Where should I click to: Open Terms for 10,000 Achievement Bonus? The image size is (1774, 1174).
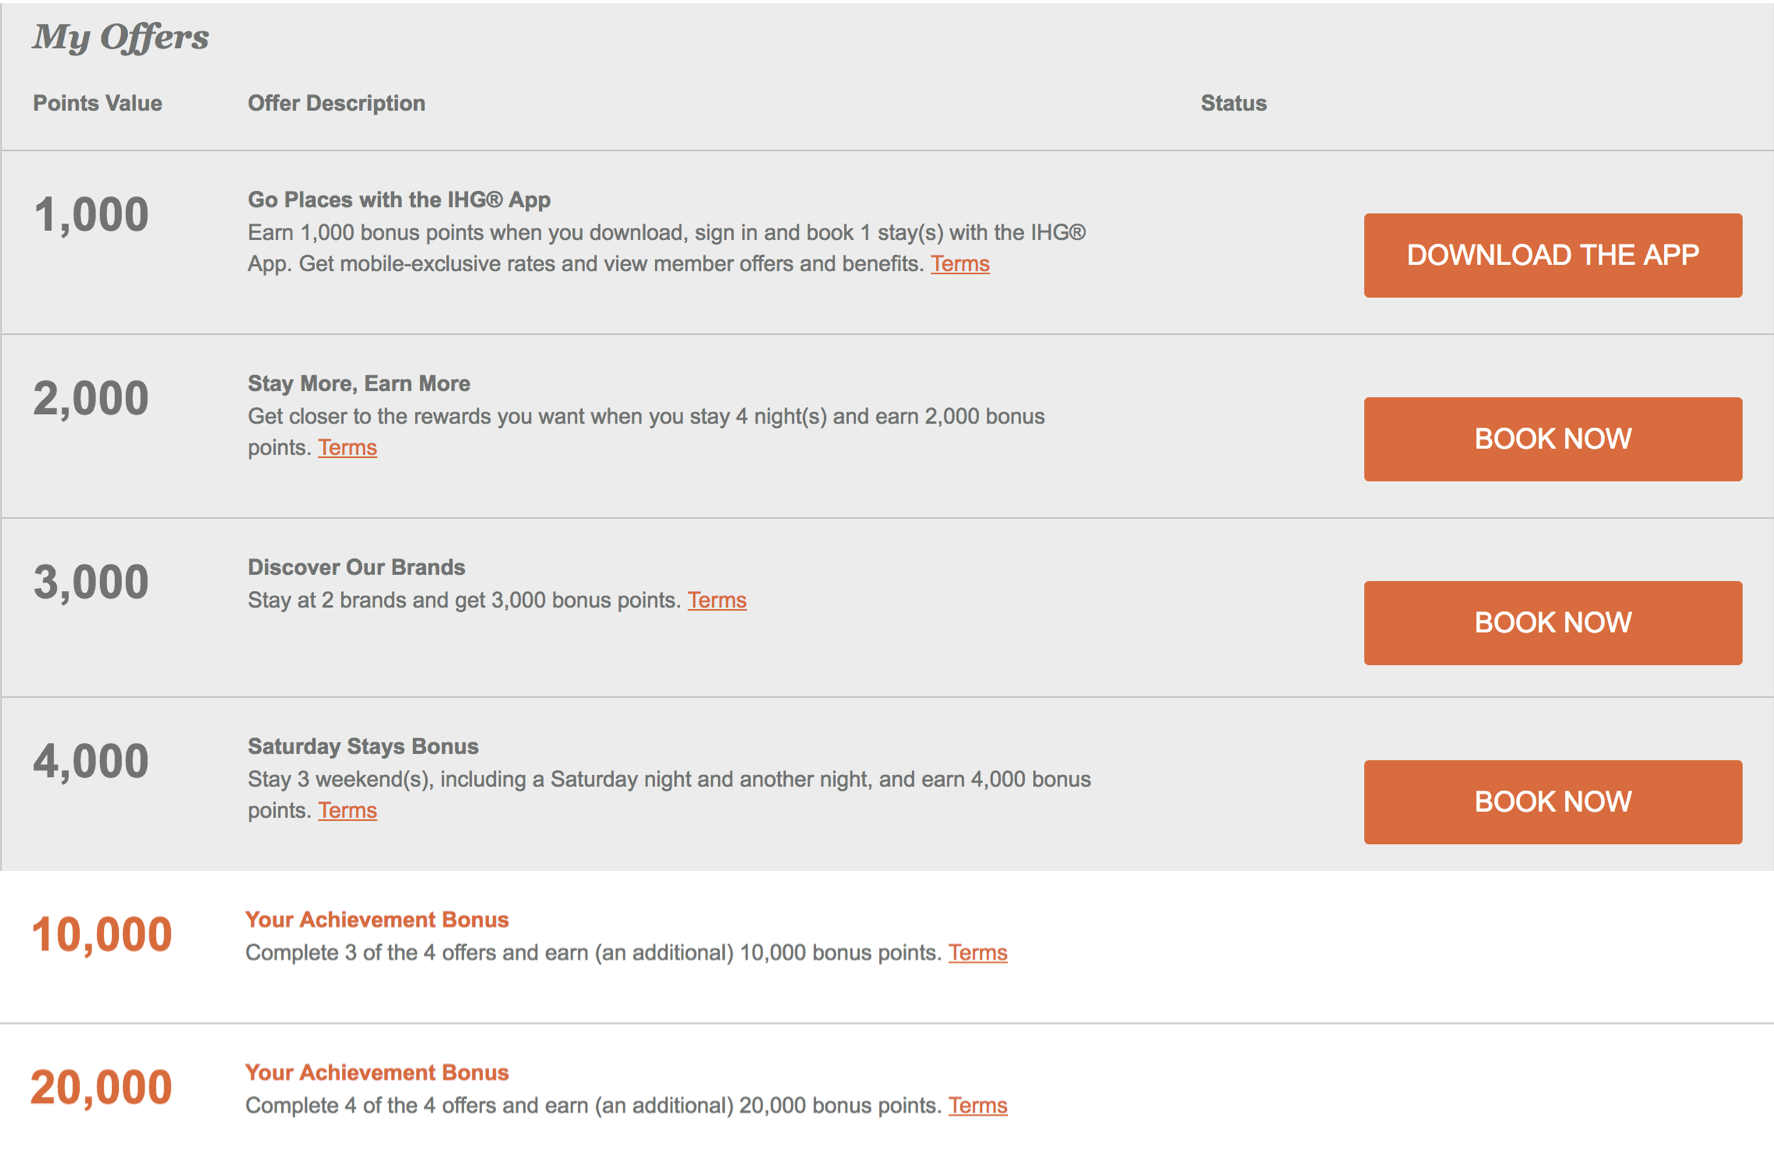(977, 953)
